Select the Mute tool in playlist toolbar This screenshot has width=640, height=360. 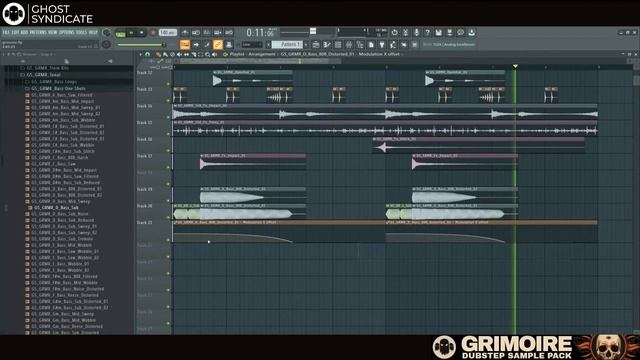click(179, 54)
